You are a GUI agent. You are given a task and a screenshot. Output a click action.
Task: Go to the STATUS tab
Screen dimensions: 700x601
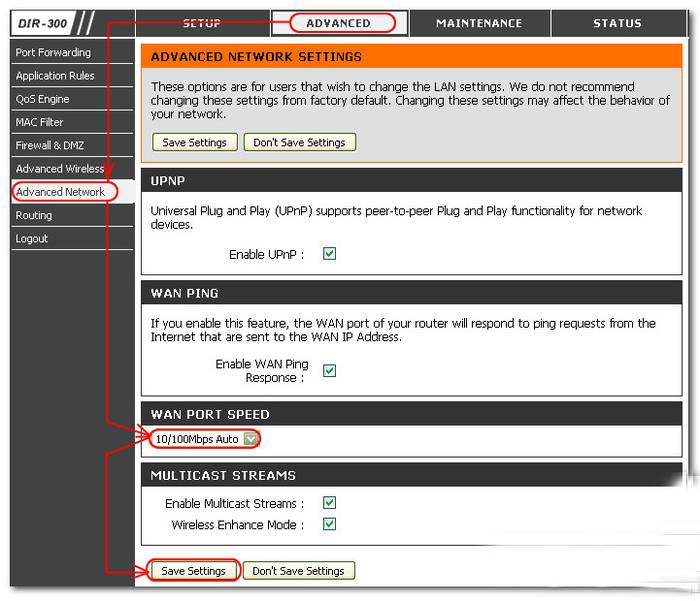pyautogui.click(x=617, y=23)
